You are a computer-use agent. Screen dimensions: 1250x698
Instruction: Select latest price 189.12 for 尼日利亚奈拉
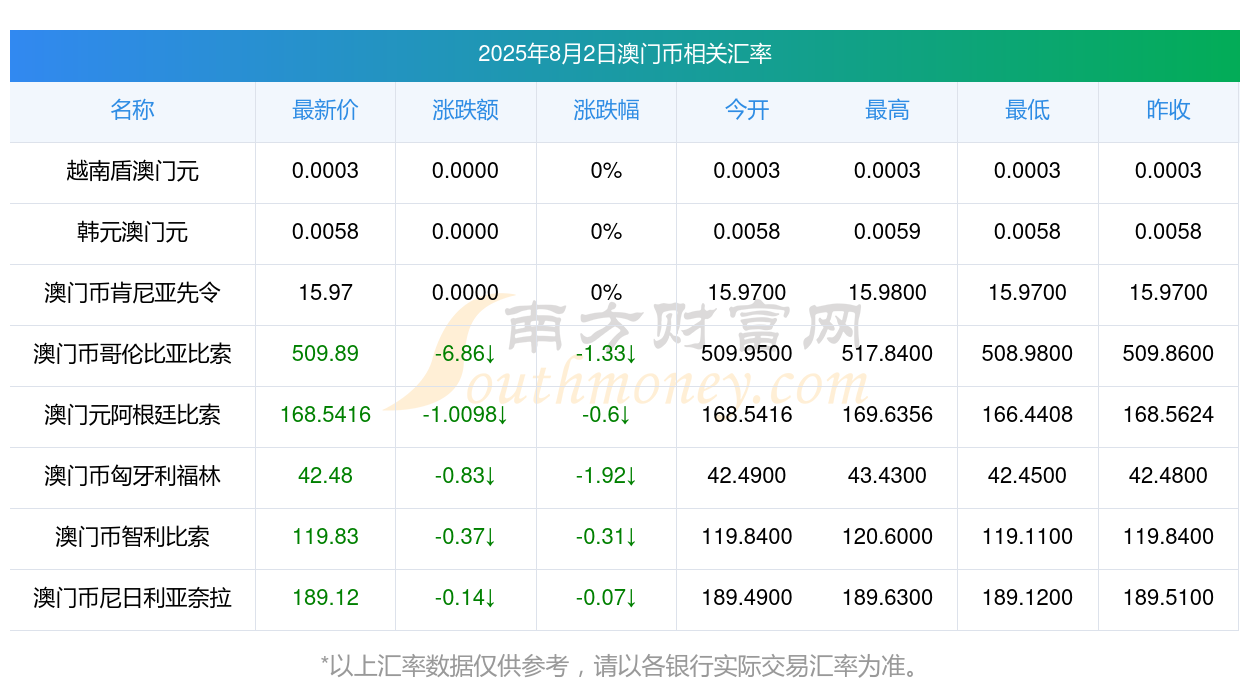[x=325, y=598]
